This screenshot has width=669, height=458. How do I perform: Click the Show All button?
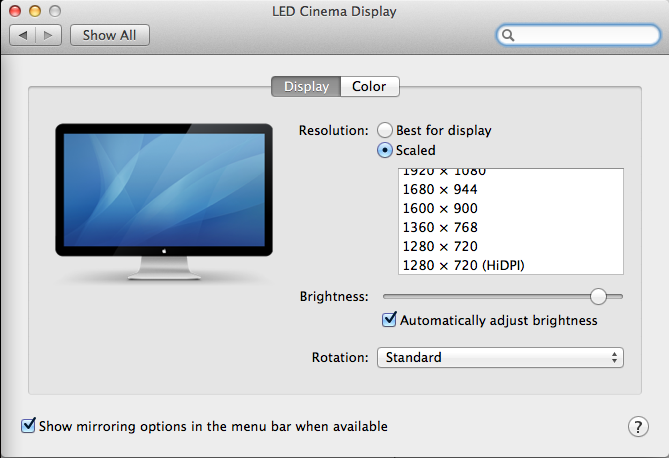pyautogui.click(x=110, y=35)
